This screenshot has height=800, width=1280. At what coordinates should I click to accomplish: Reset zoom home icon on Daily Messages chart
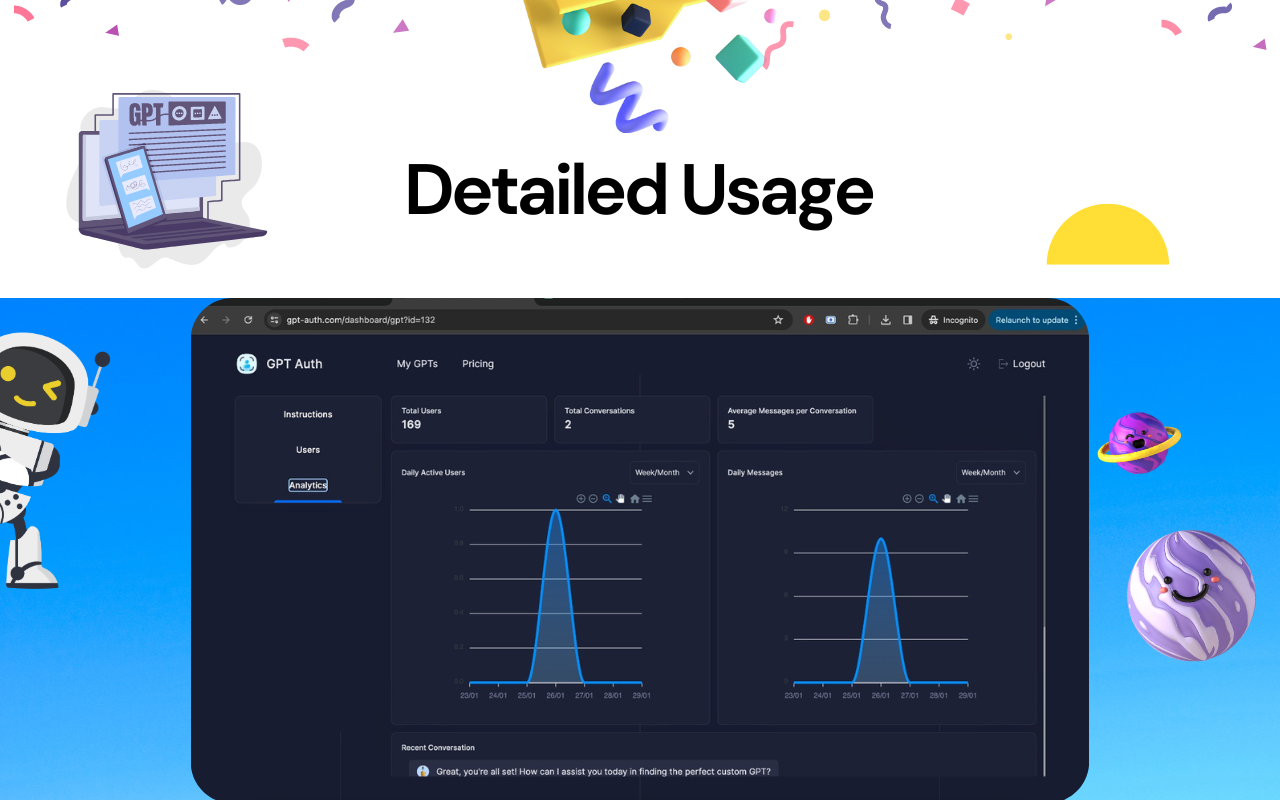tap(961, 498)
